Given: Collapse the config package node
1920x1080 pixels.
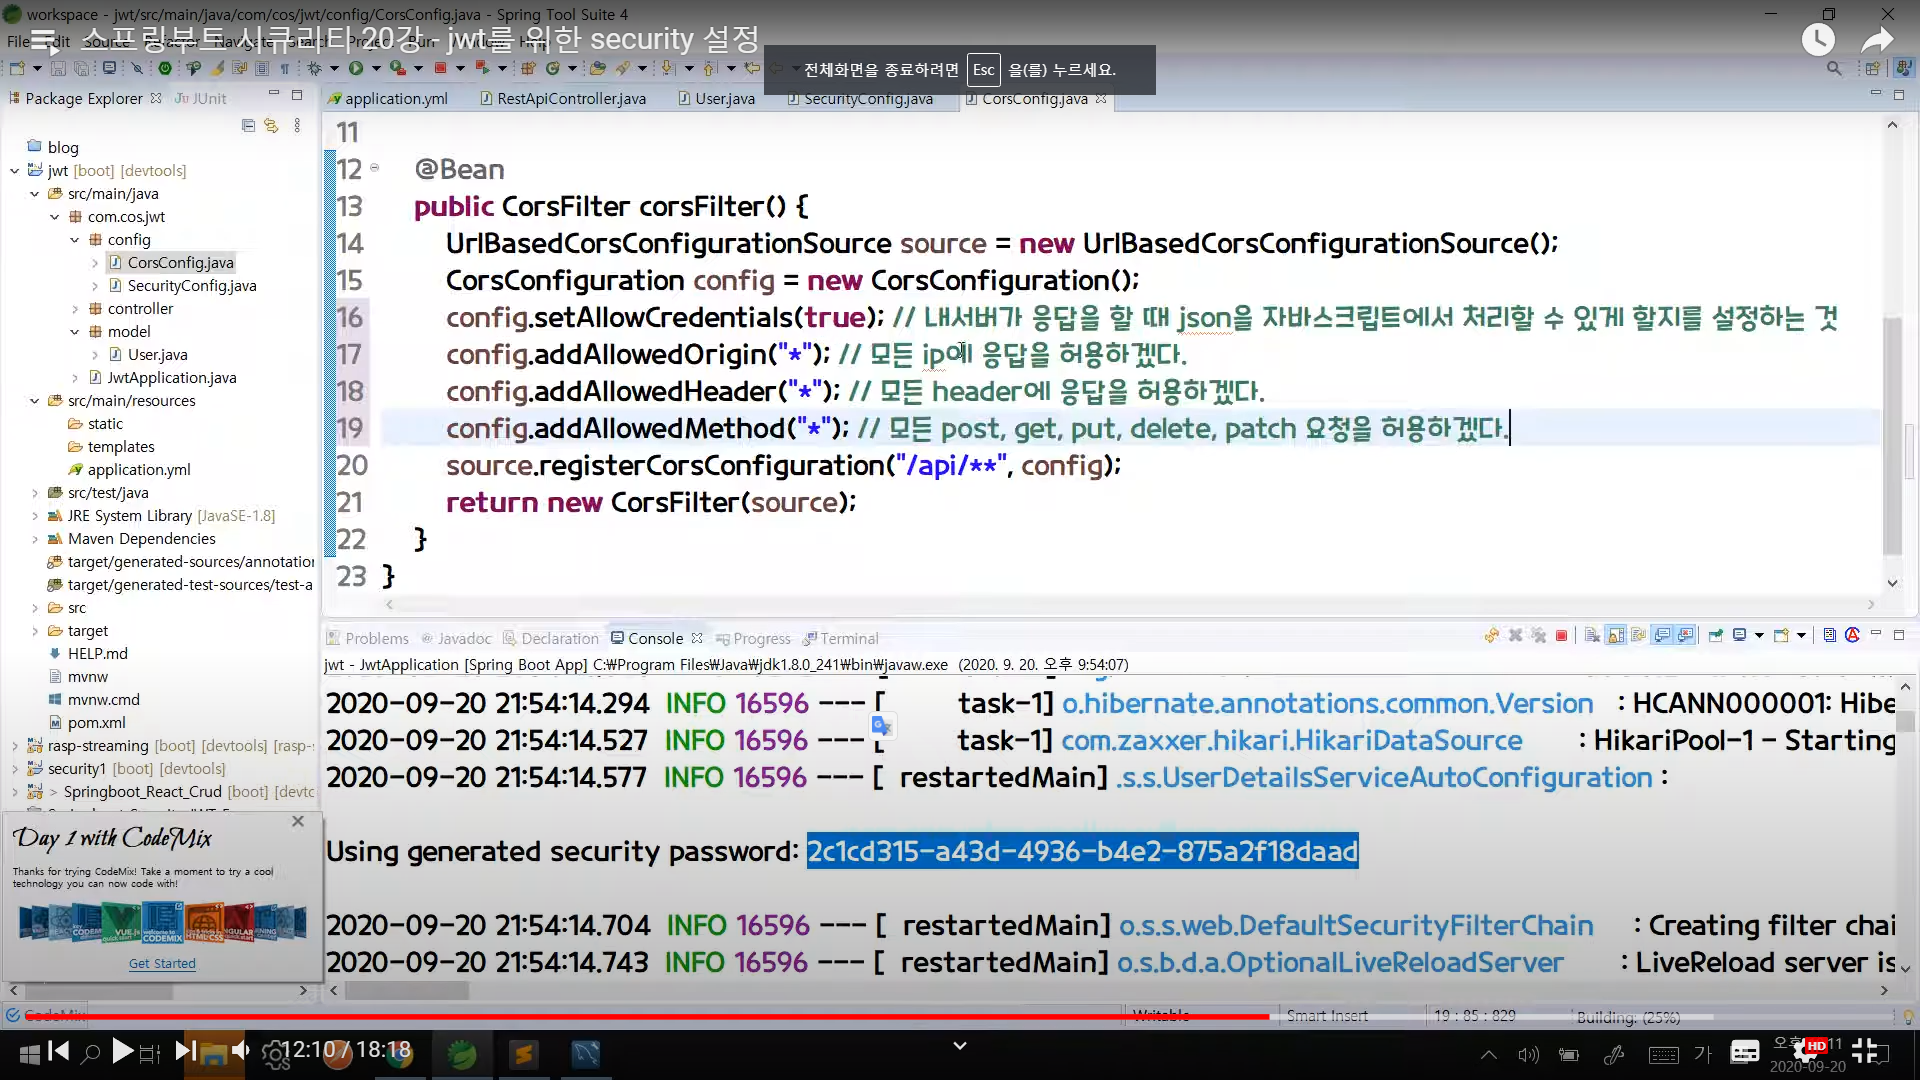Looking at the screenshot, I should [75, 240].
